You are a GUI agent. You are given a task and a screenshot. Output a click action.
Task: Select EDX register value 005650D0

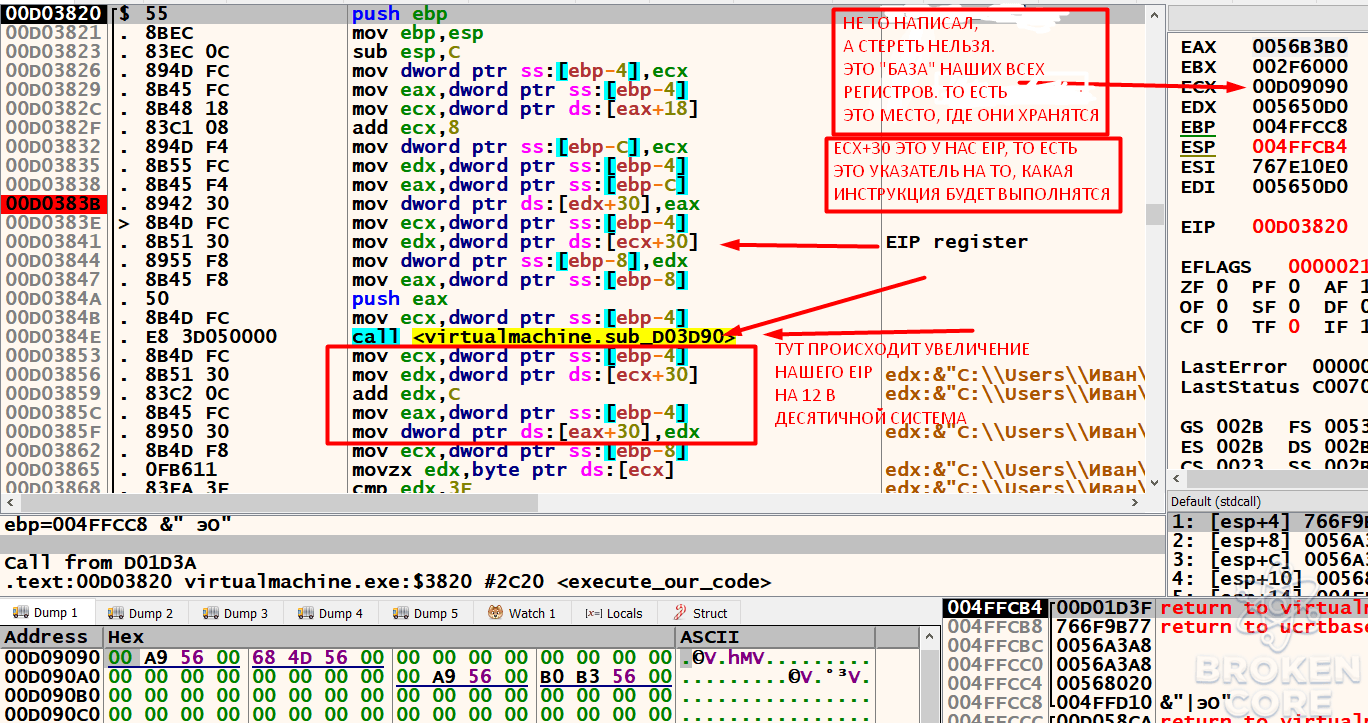1300,107
